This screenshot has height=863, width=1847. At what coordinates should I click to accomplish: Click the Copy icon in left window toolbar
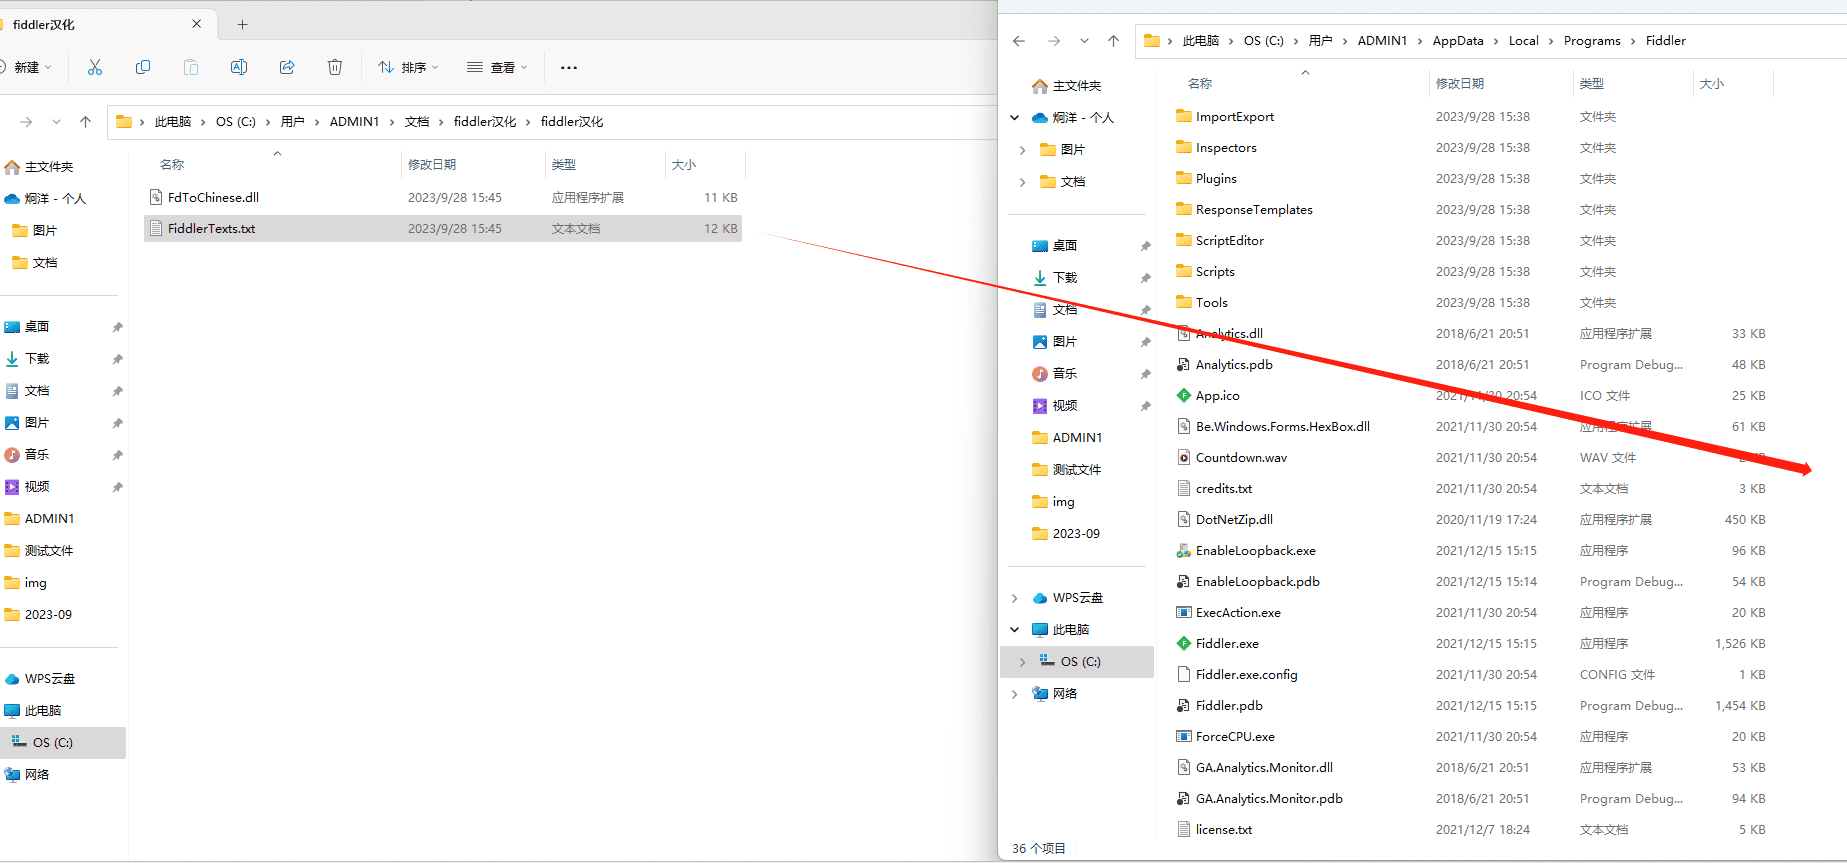143,67
